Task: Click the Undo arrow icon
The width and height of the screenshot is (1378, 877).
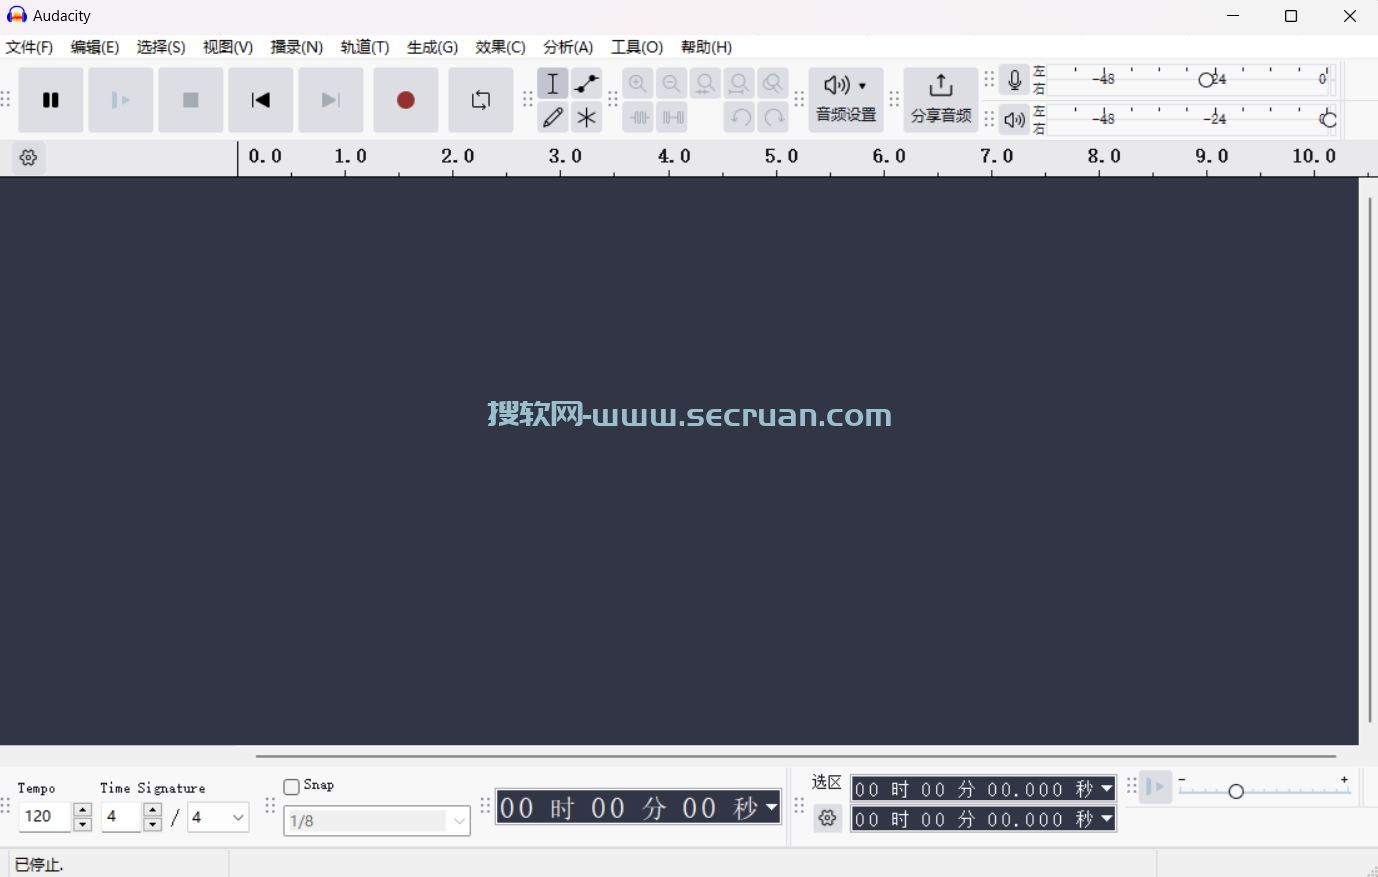Action: (x=740, y=118)
